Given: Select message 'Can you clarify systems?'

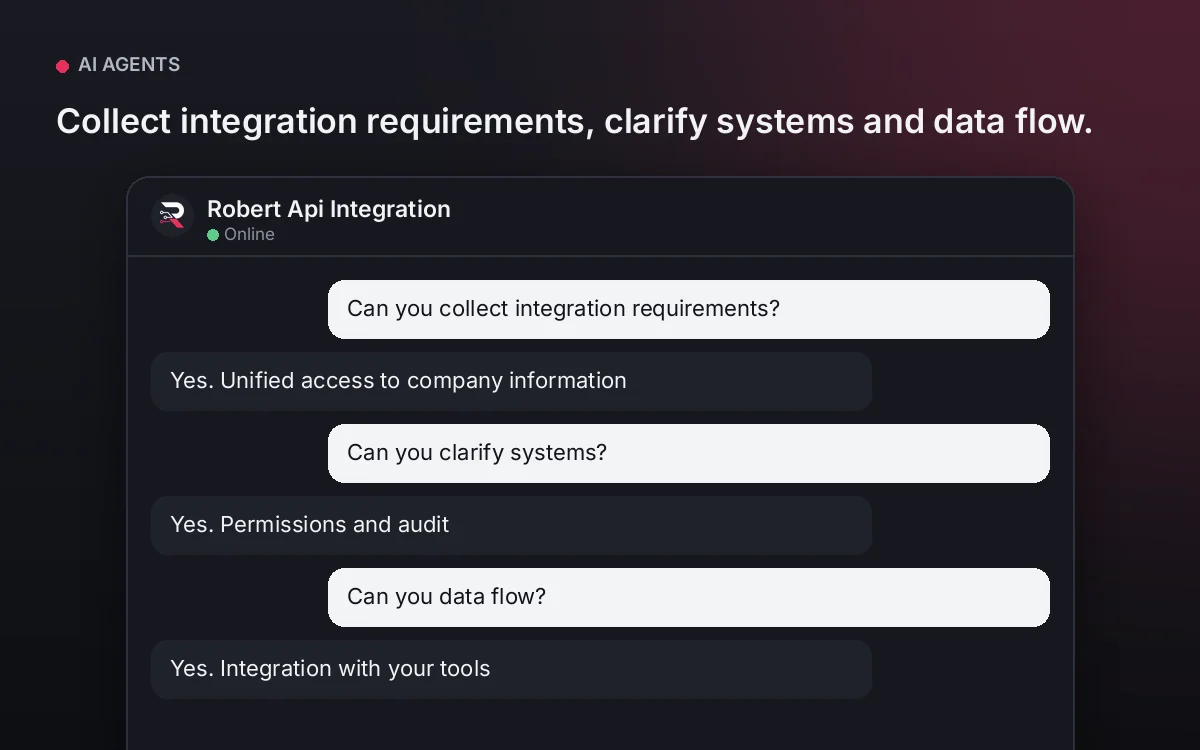Looking at the screenshot, I should pos(689,453).
